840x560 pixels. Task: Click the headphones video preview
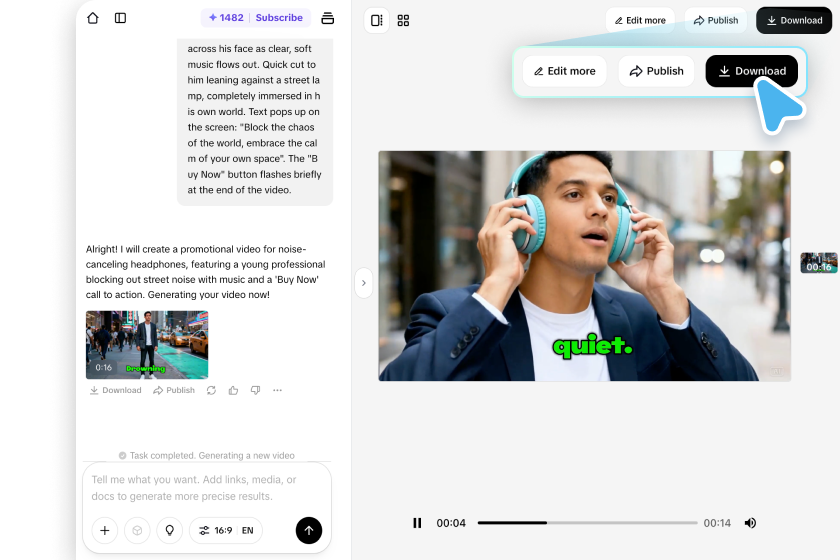[584, 266]
